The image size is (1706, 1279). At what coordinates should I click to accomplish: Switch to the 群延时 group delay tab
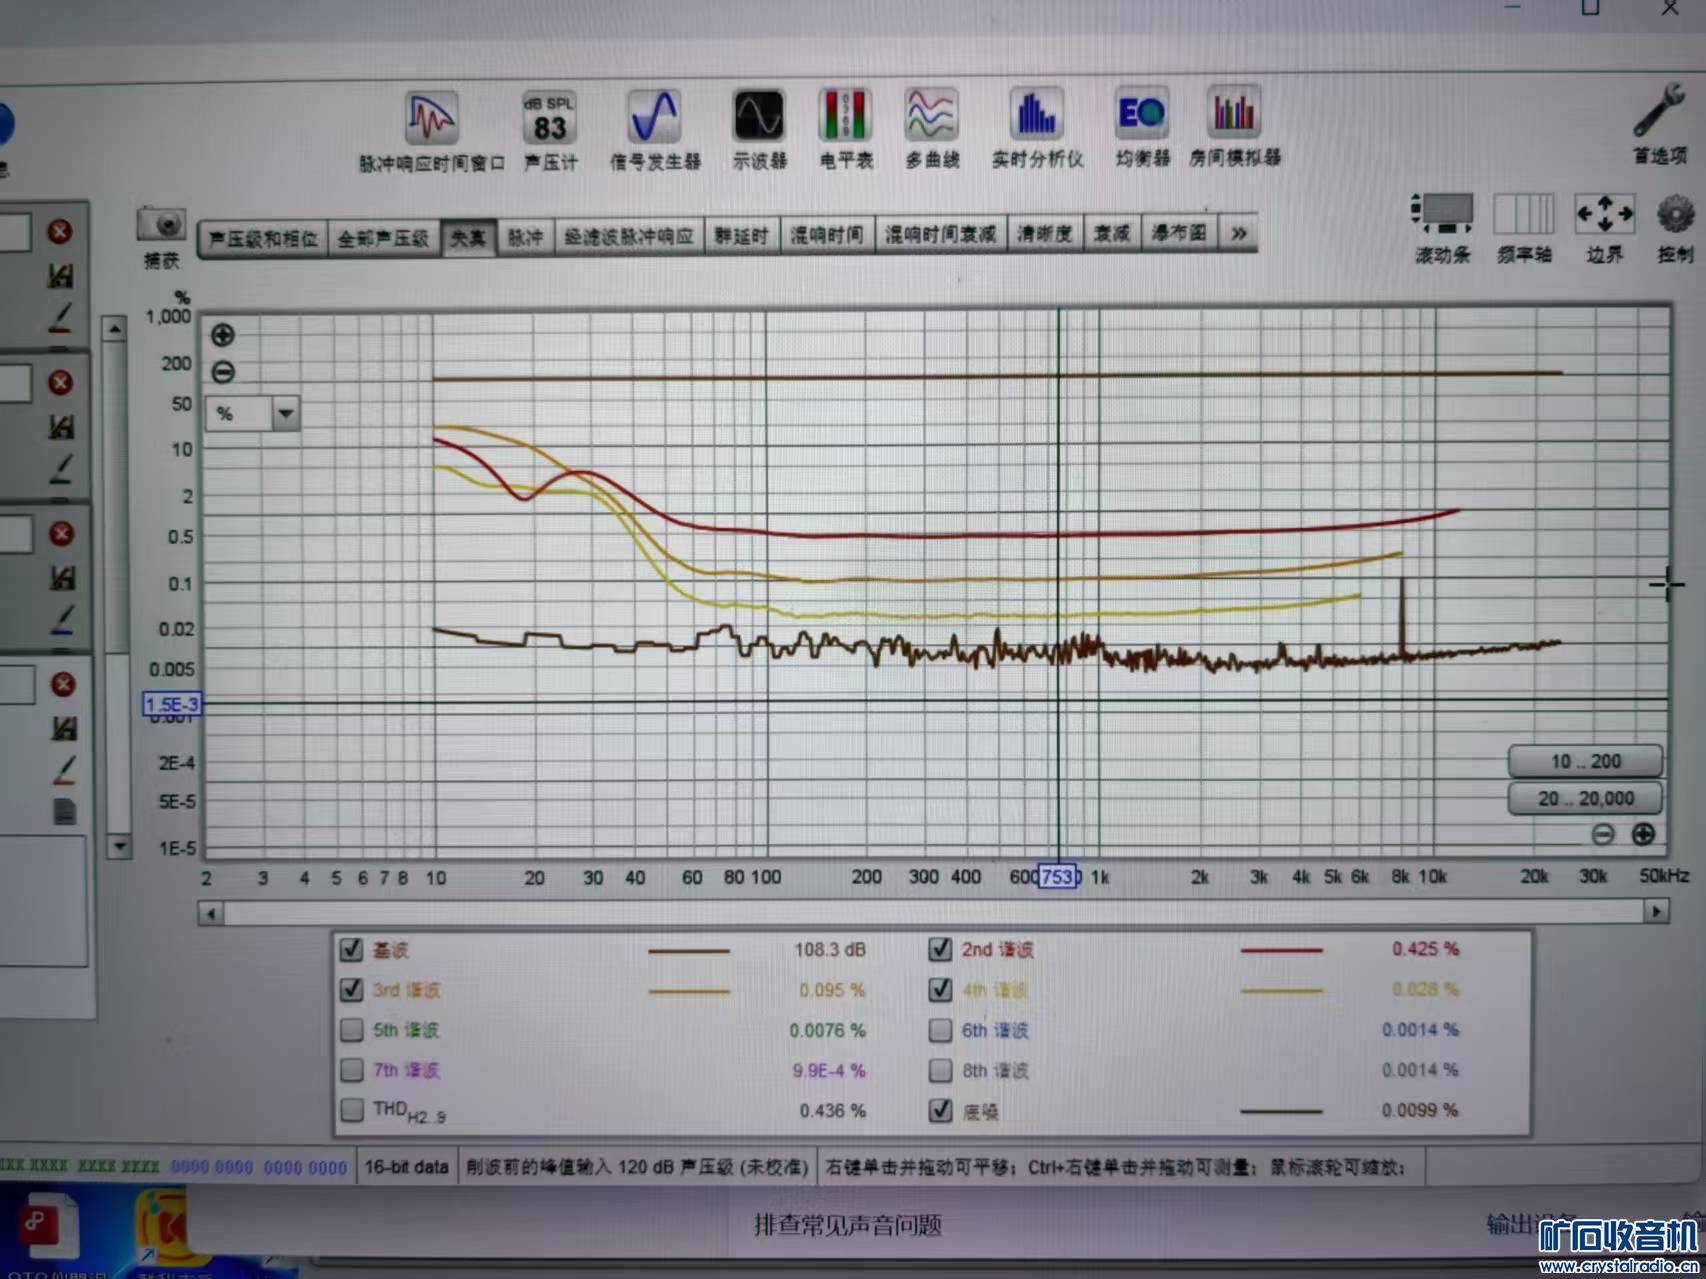point(742,236)
